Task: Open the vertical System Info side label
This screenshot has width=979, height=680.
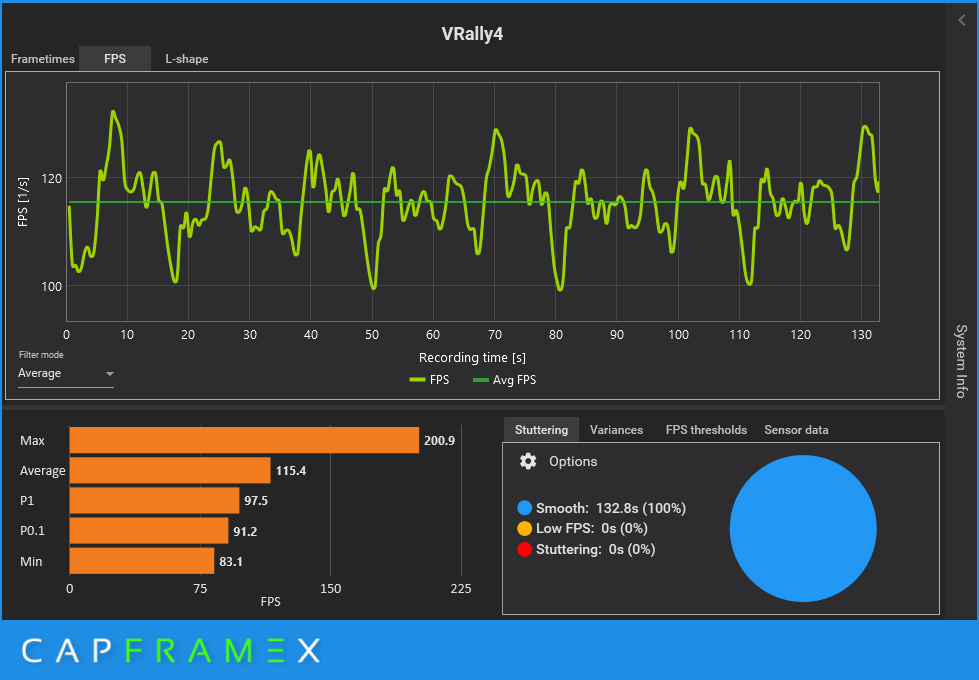Action: tap(962, 361)
